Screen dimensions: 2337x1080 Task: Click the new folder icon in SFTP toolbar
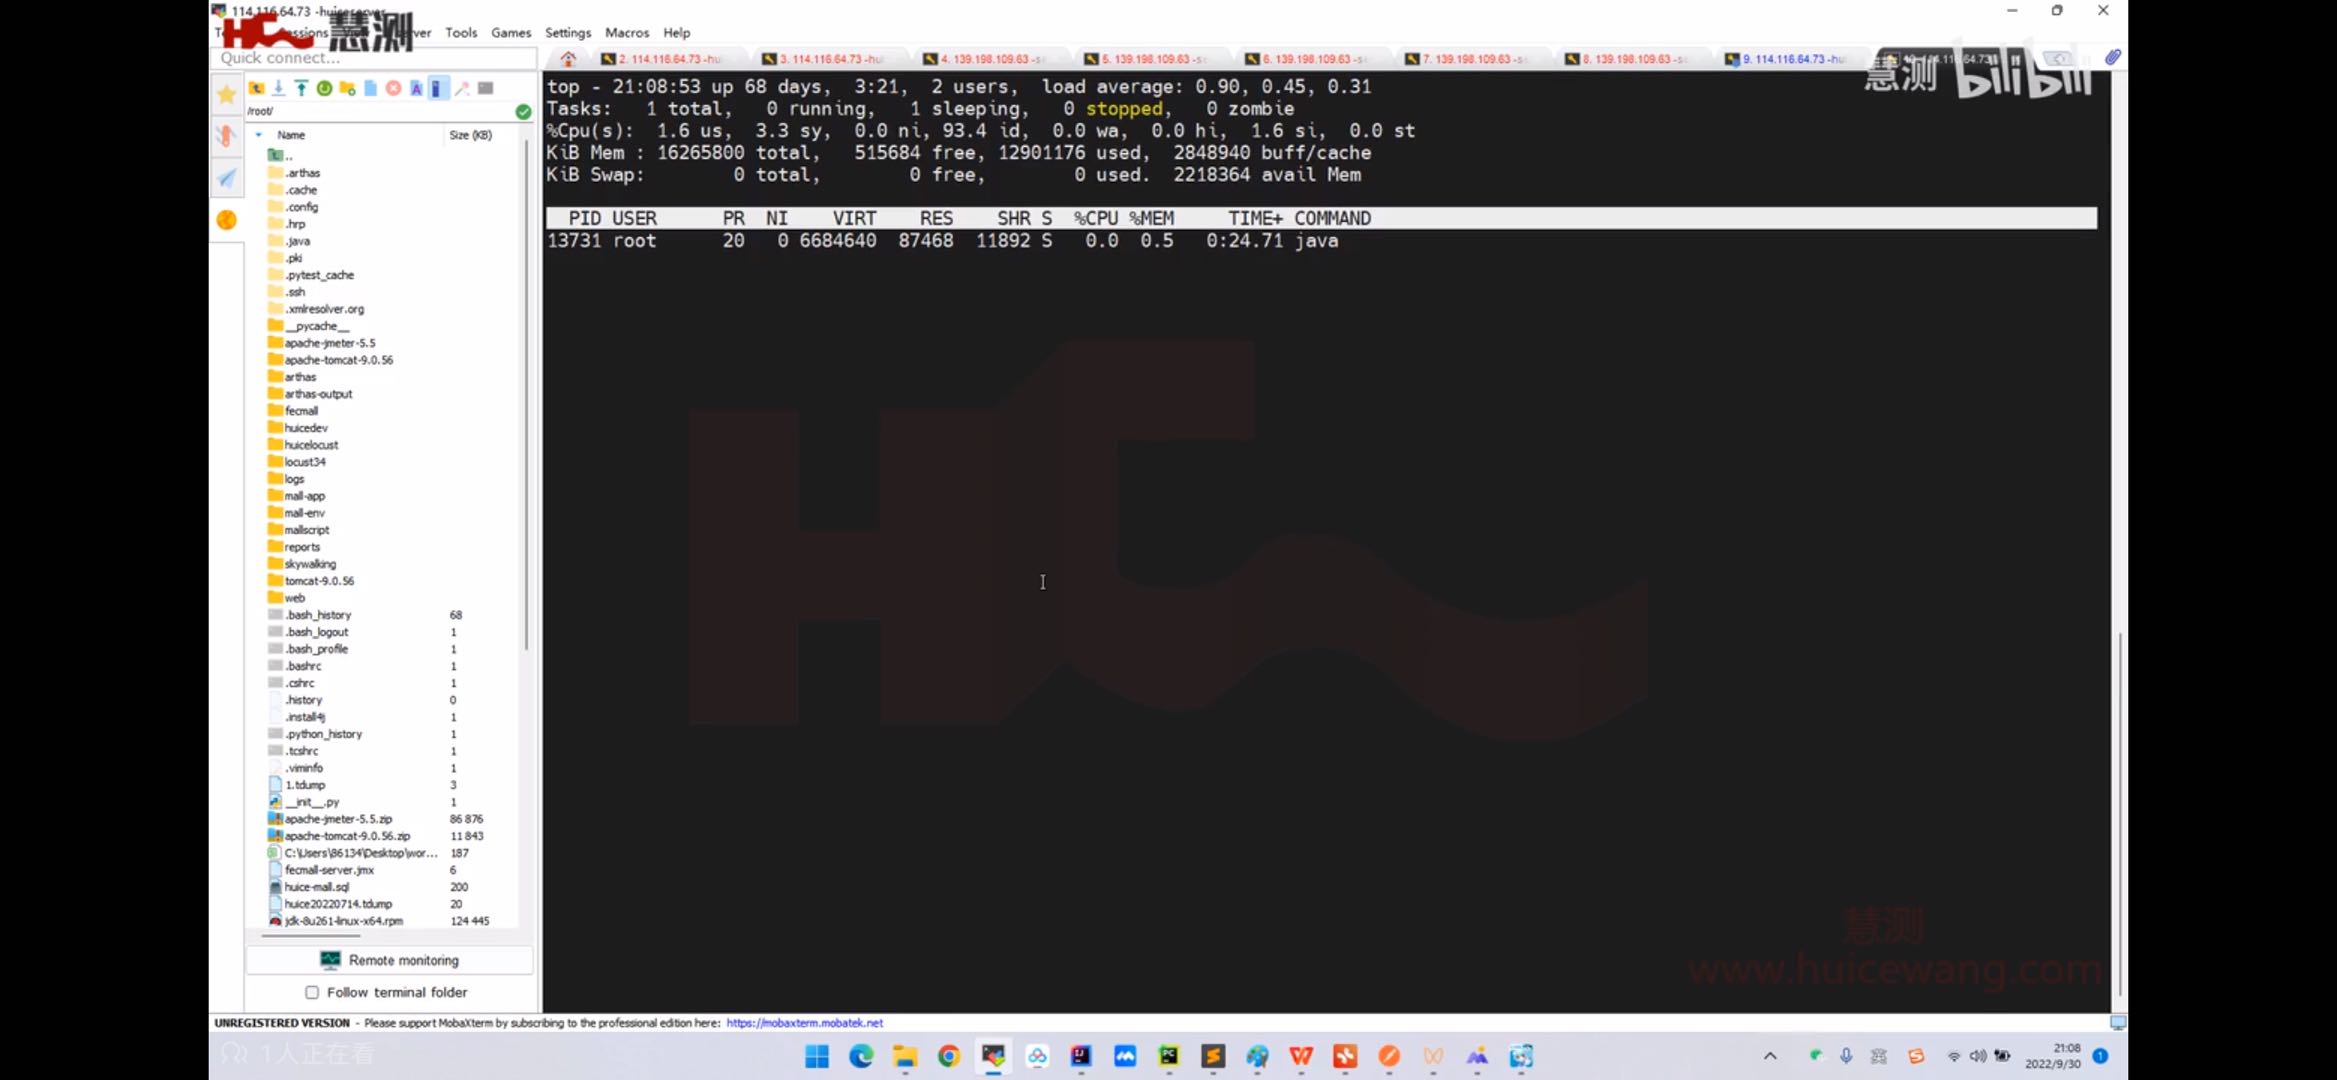[347, 88]
